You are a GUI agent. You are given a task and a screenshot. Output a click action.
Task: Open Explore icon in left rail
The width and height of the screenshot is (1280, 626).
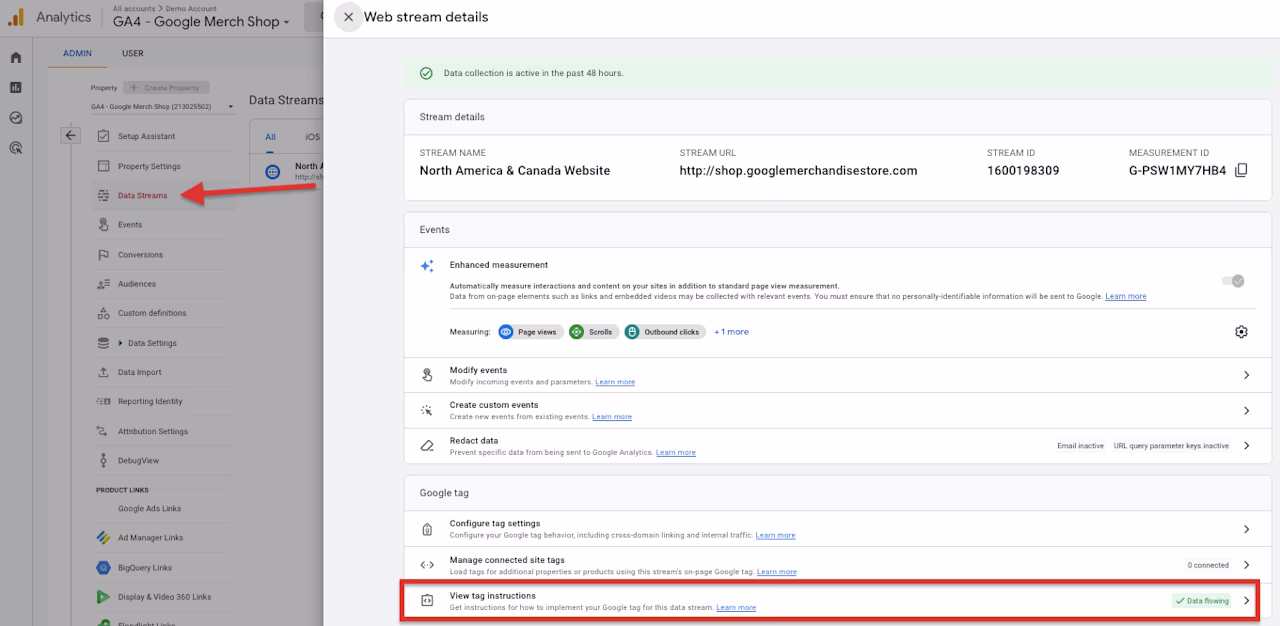(16, 117)
